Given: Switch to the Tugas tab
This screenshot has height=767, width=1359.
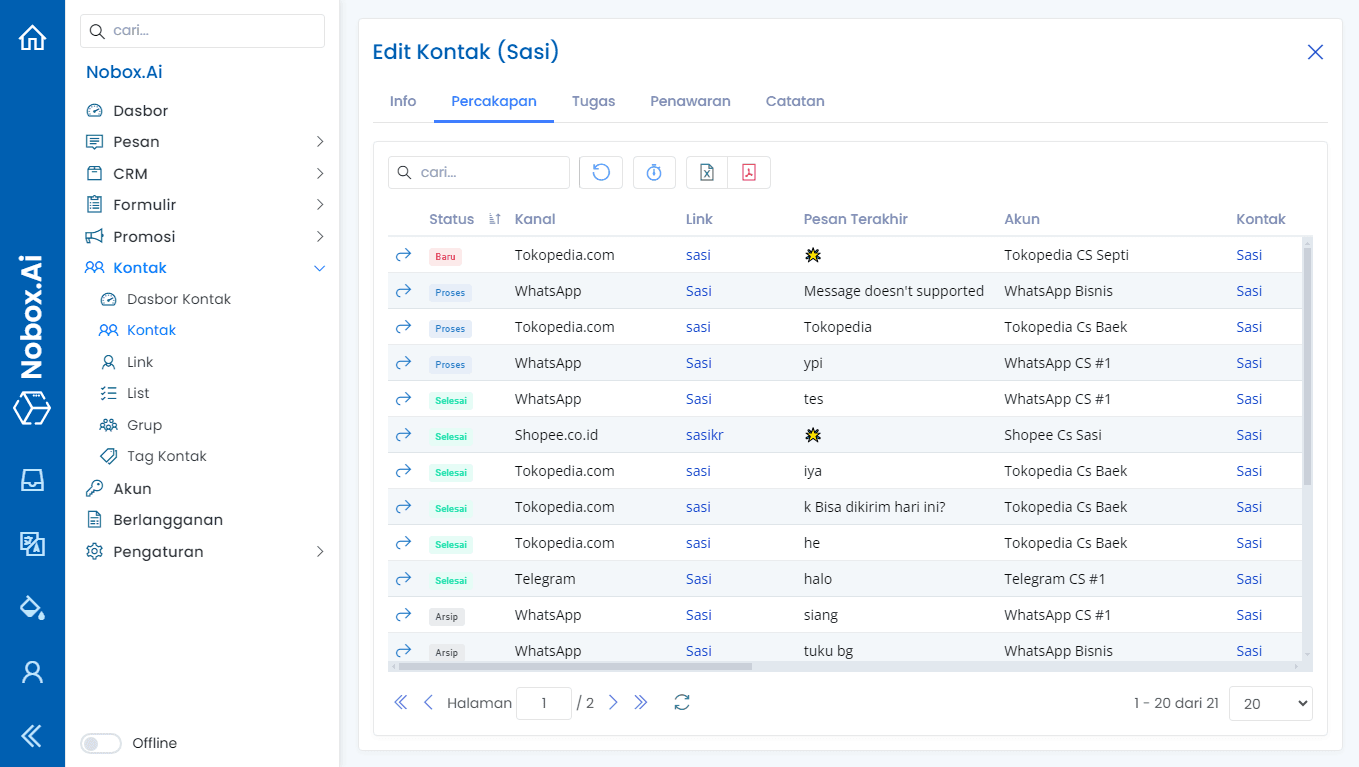Looking at the screenshot, I should [x=593, y=101].
